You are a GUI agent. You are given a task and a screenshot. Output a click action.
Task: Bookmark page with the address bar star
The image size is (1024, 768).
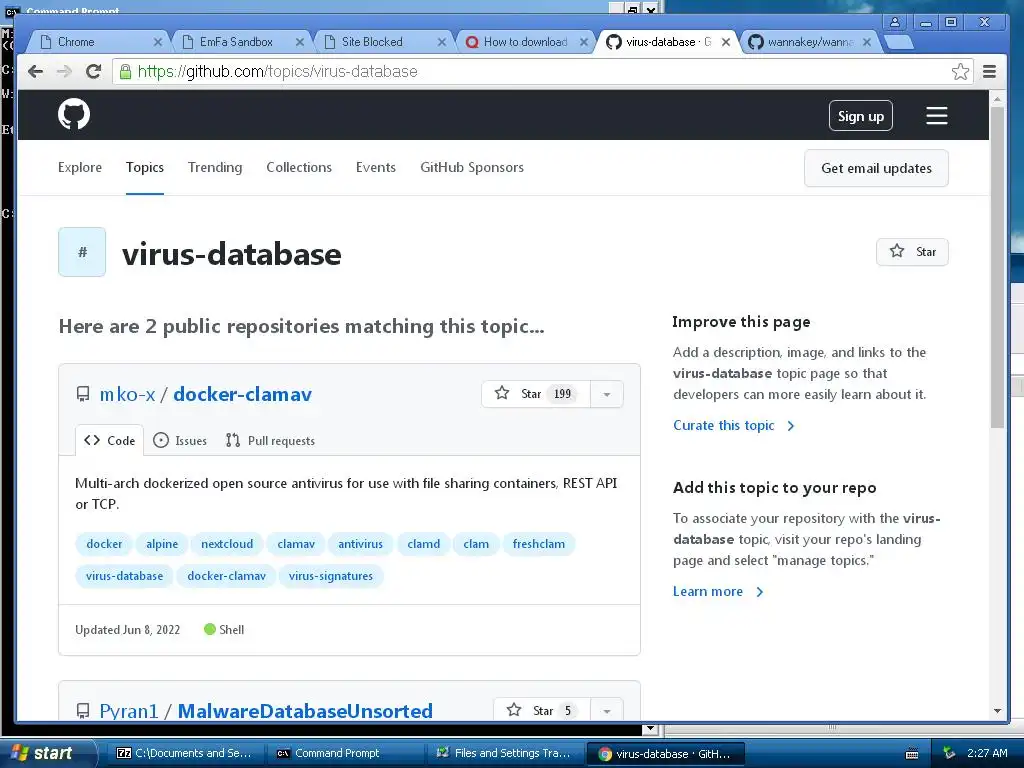[x=960, y=71]
